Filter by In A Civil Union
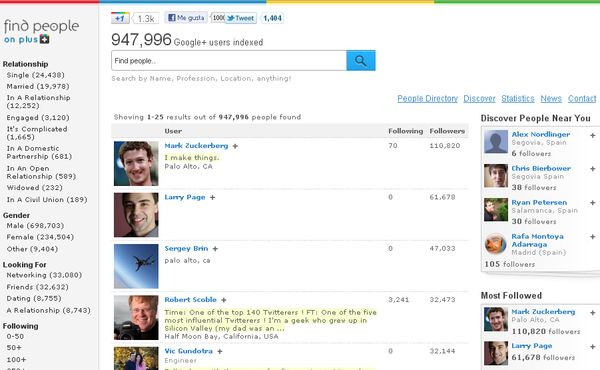 pyautogui.click(x=47, y=200)
